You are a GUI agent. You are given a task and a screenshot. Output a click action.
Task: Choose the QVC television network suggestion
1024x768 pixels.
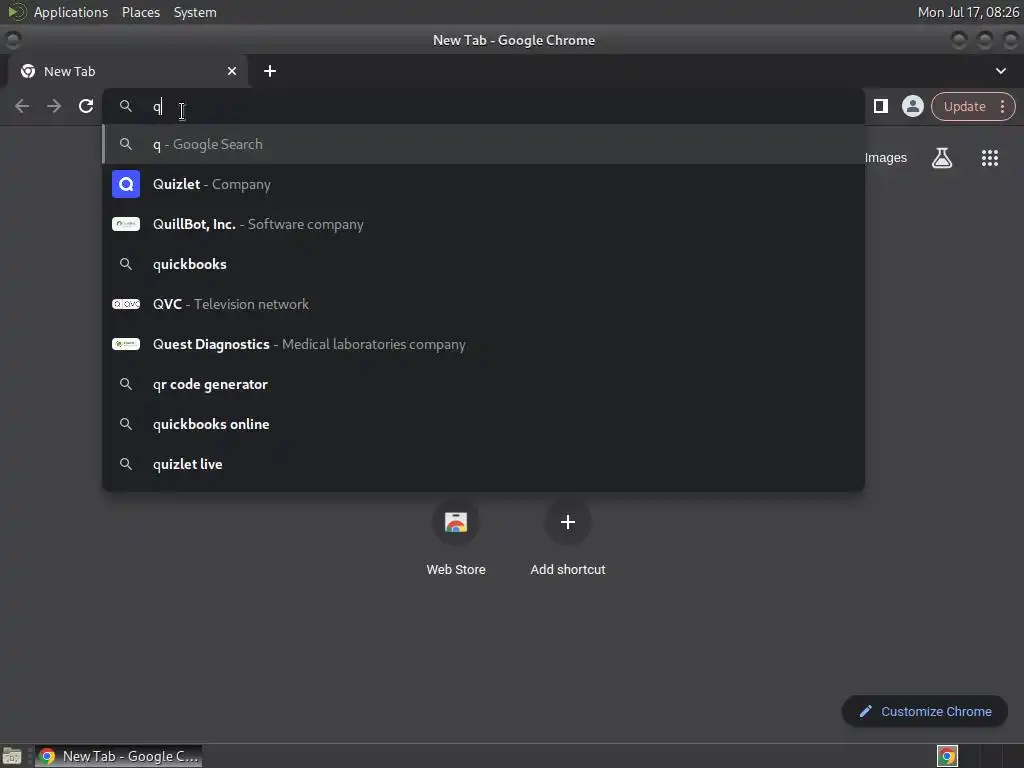point(483,304)
